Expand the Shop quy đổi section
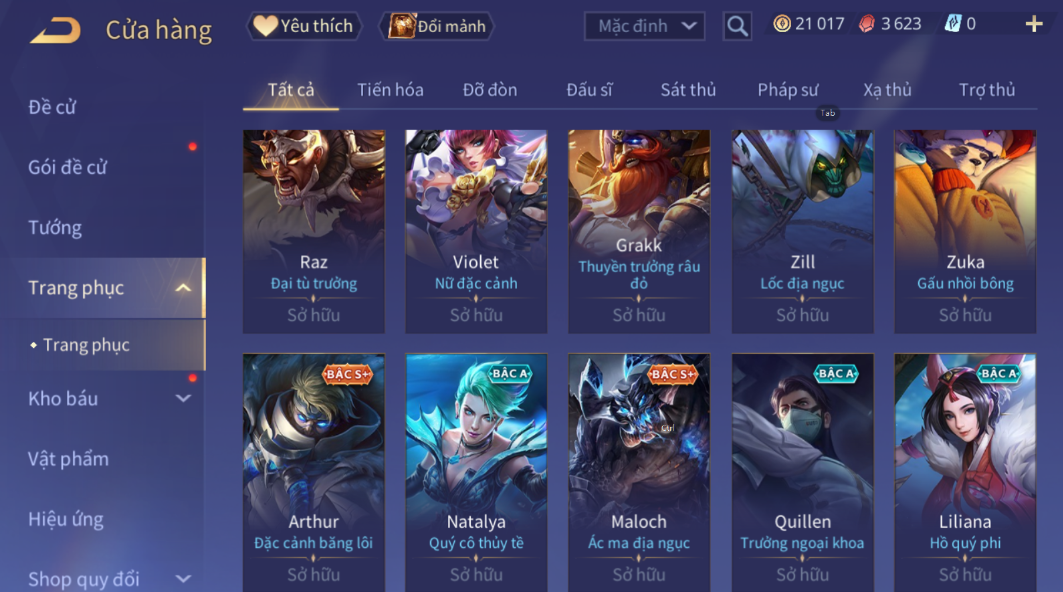 (x=183, y=579)
